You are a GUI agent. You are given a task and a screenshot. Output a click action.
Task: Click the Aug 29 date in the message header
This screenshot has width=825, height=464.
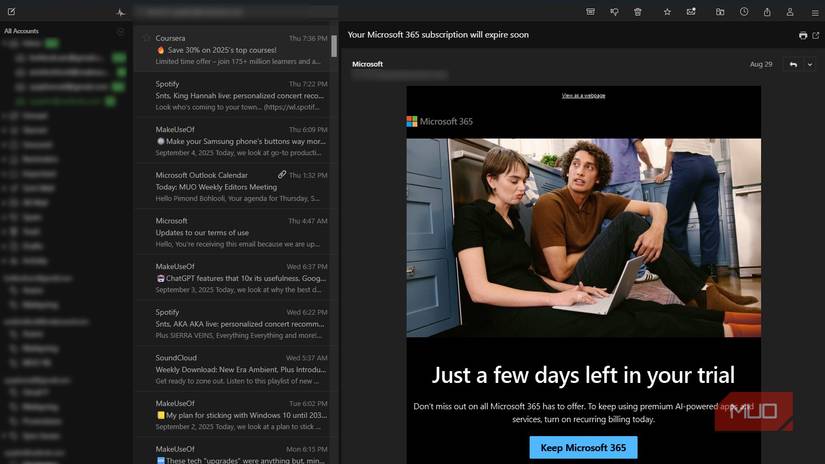point(761,64)
